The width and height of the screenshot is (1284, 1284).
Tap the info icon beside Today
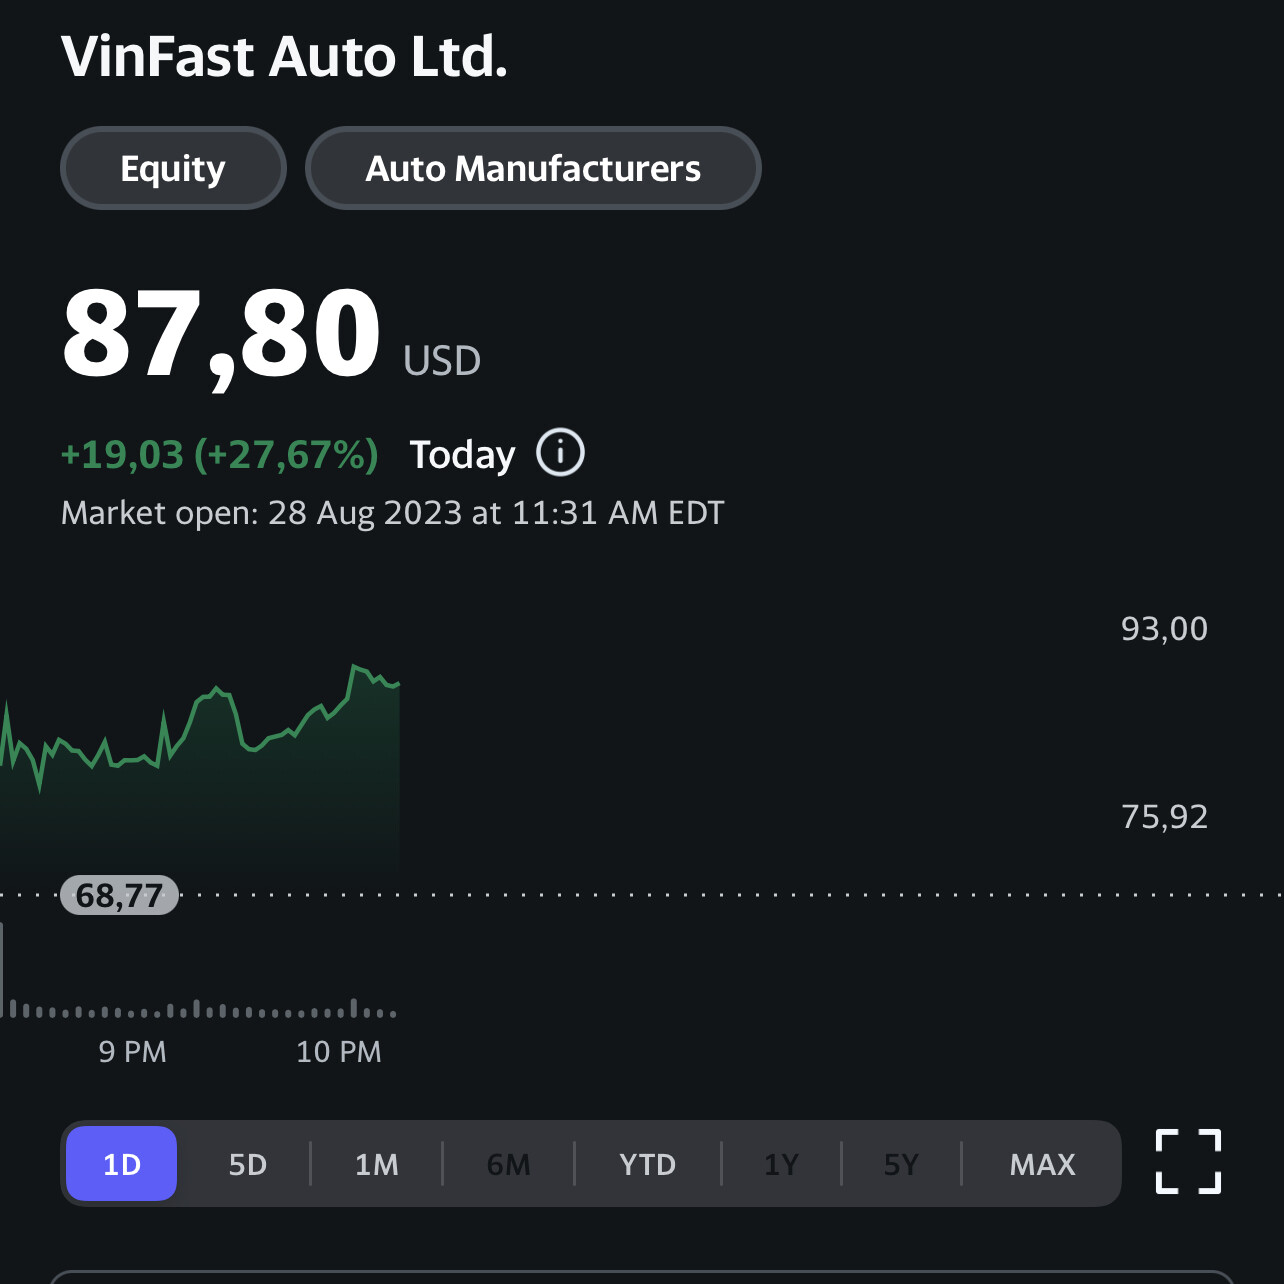pyautogui.click(x=560, y=453)
